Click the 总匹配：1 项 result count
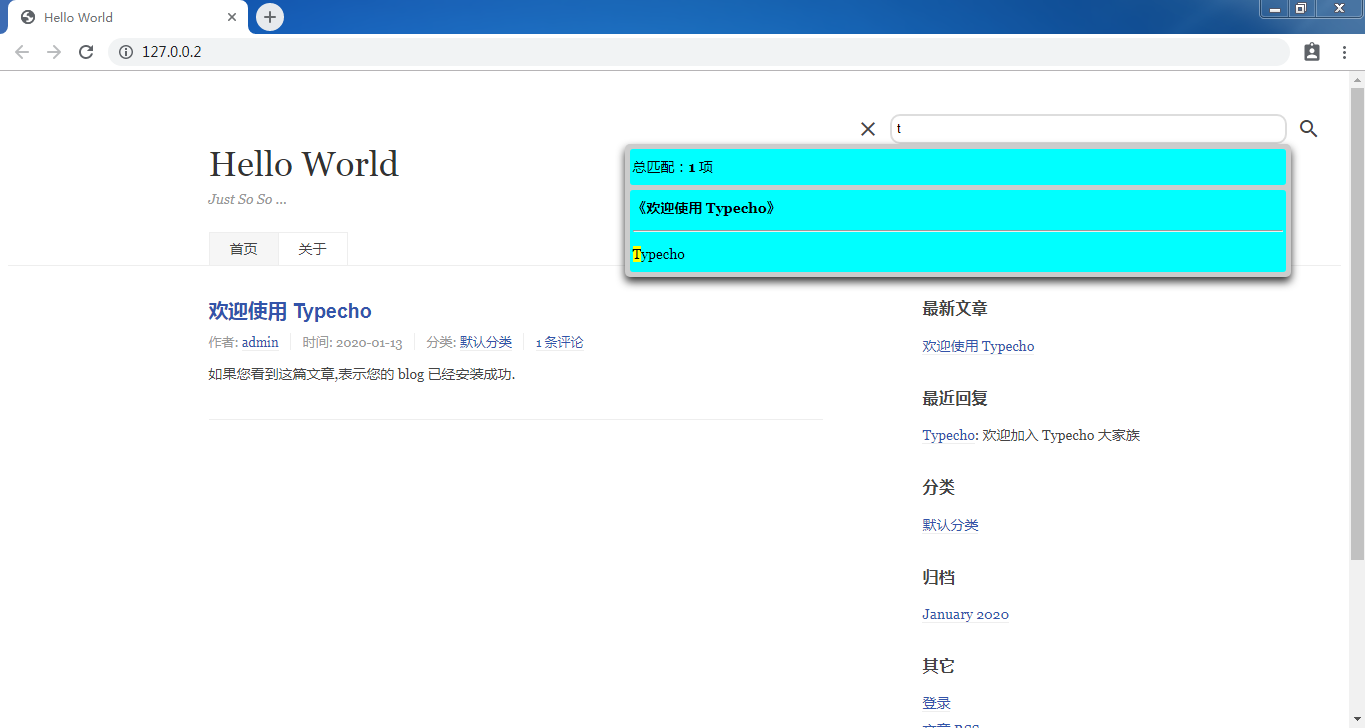1365x728 pixels. [673, 167]
